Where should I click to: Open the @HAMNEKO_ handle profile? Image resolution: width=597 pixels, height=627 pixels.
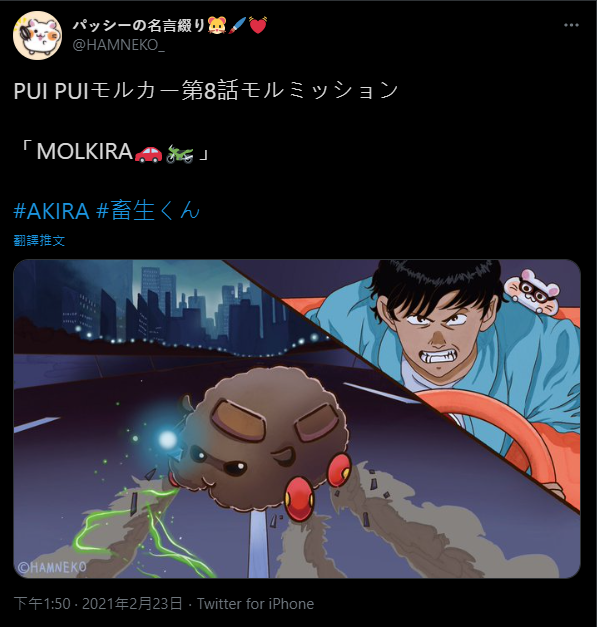tap(118, 45)
